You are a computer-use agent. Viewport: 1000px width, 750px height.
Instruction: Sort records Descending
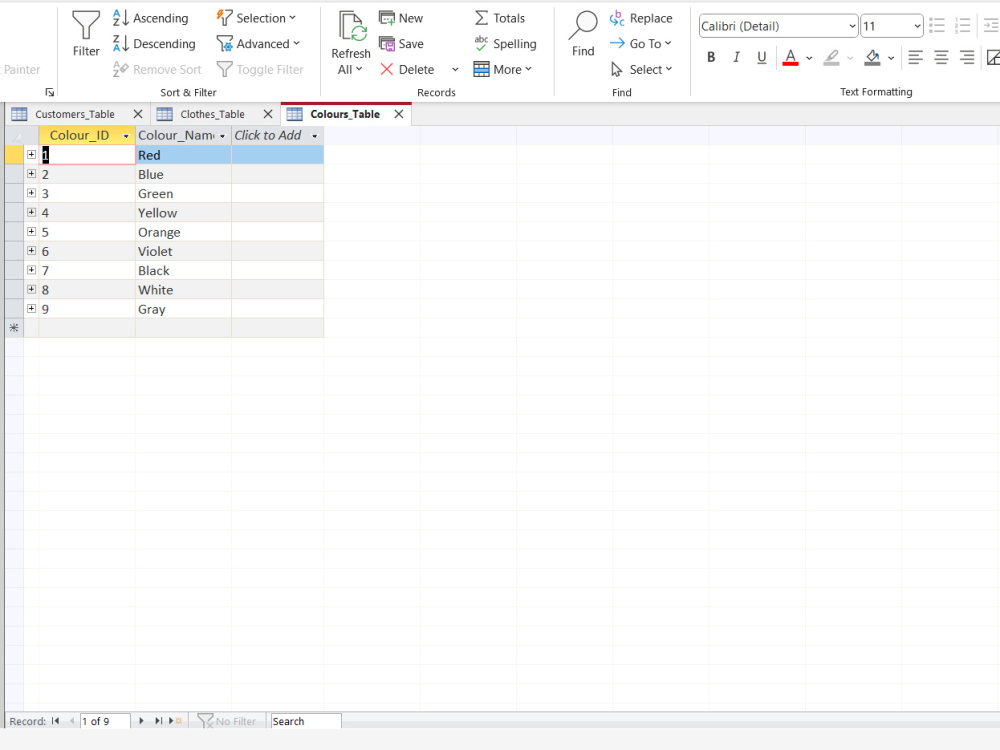point(154,44)
